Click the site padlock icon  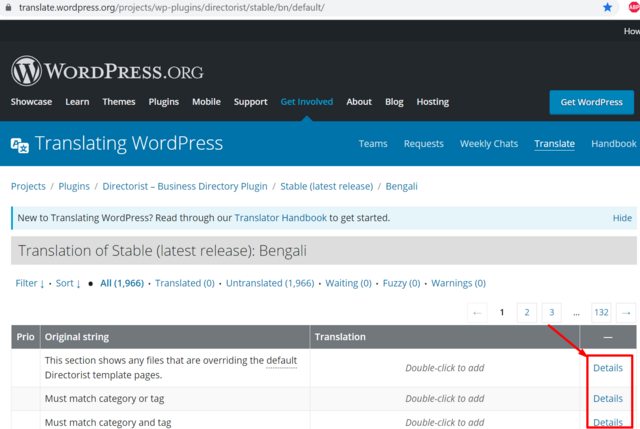[x=8, y=7]
